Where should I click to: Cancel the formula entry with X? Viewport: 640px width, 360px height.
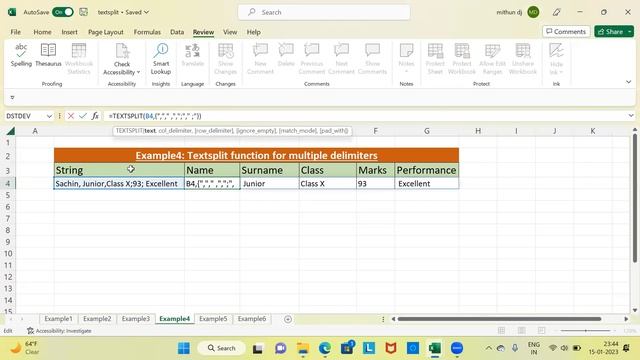pos(71,116)
